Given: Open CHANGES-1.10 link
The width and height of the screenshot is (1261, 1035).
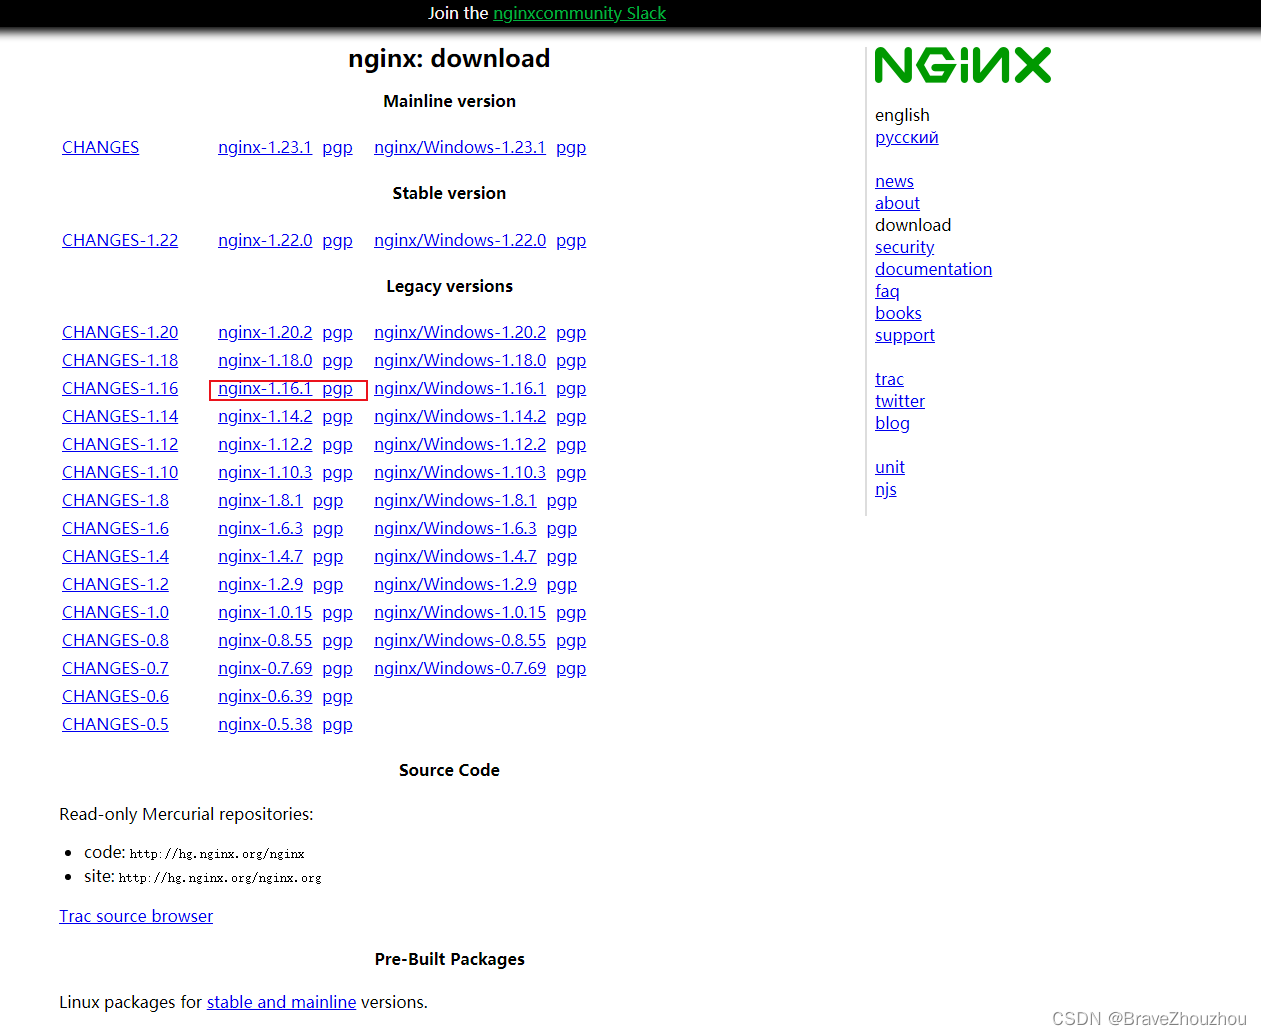Looking at the screenshot, I should click(x=120, y=472).
